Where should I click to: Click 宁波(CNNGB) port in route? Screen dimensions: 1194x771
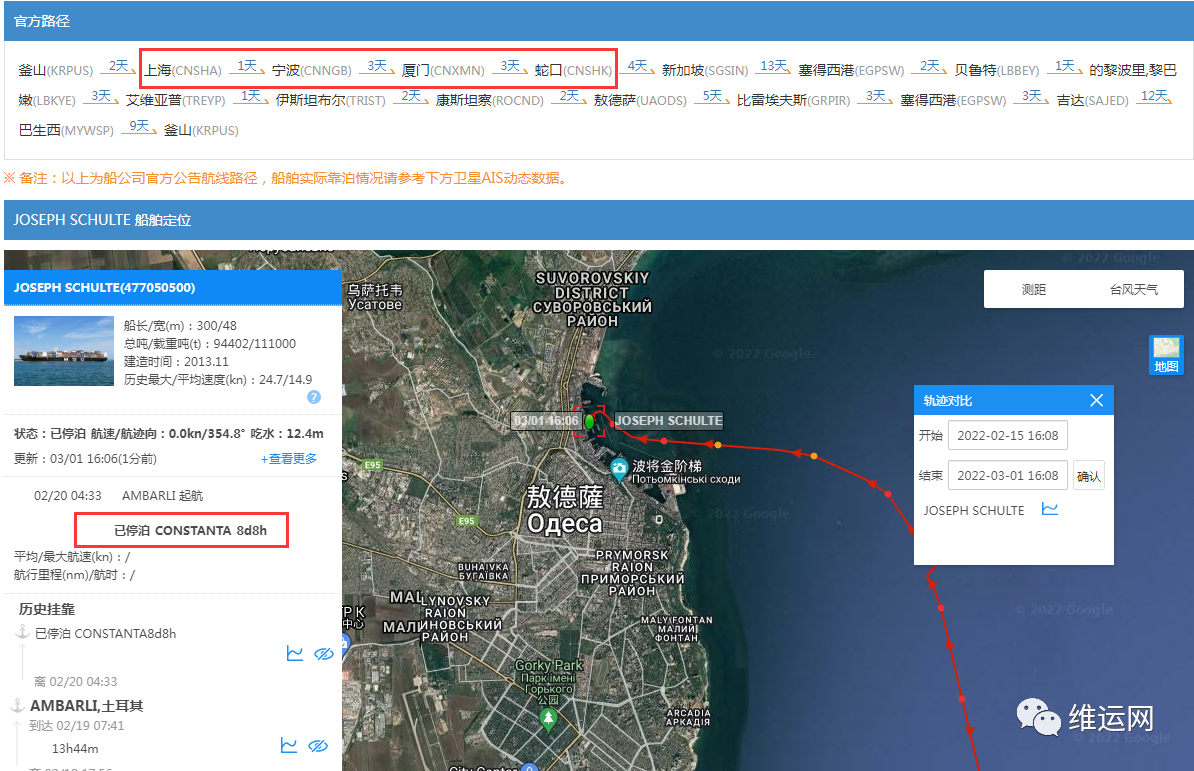pos(311,70)
